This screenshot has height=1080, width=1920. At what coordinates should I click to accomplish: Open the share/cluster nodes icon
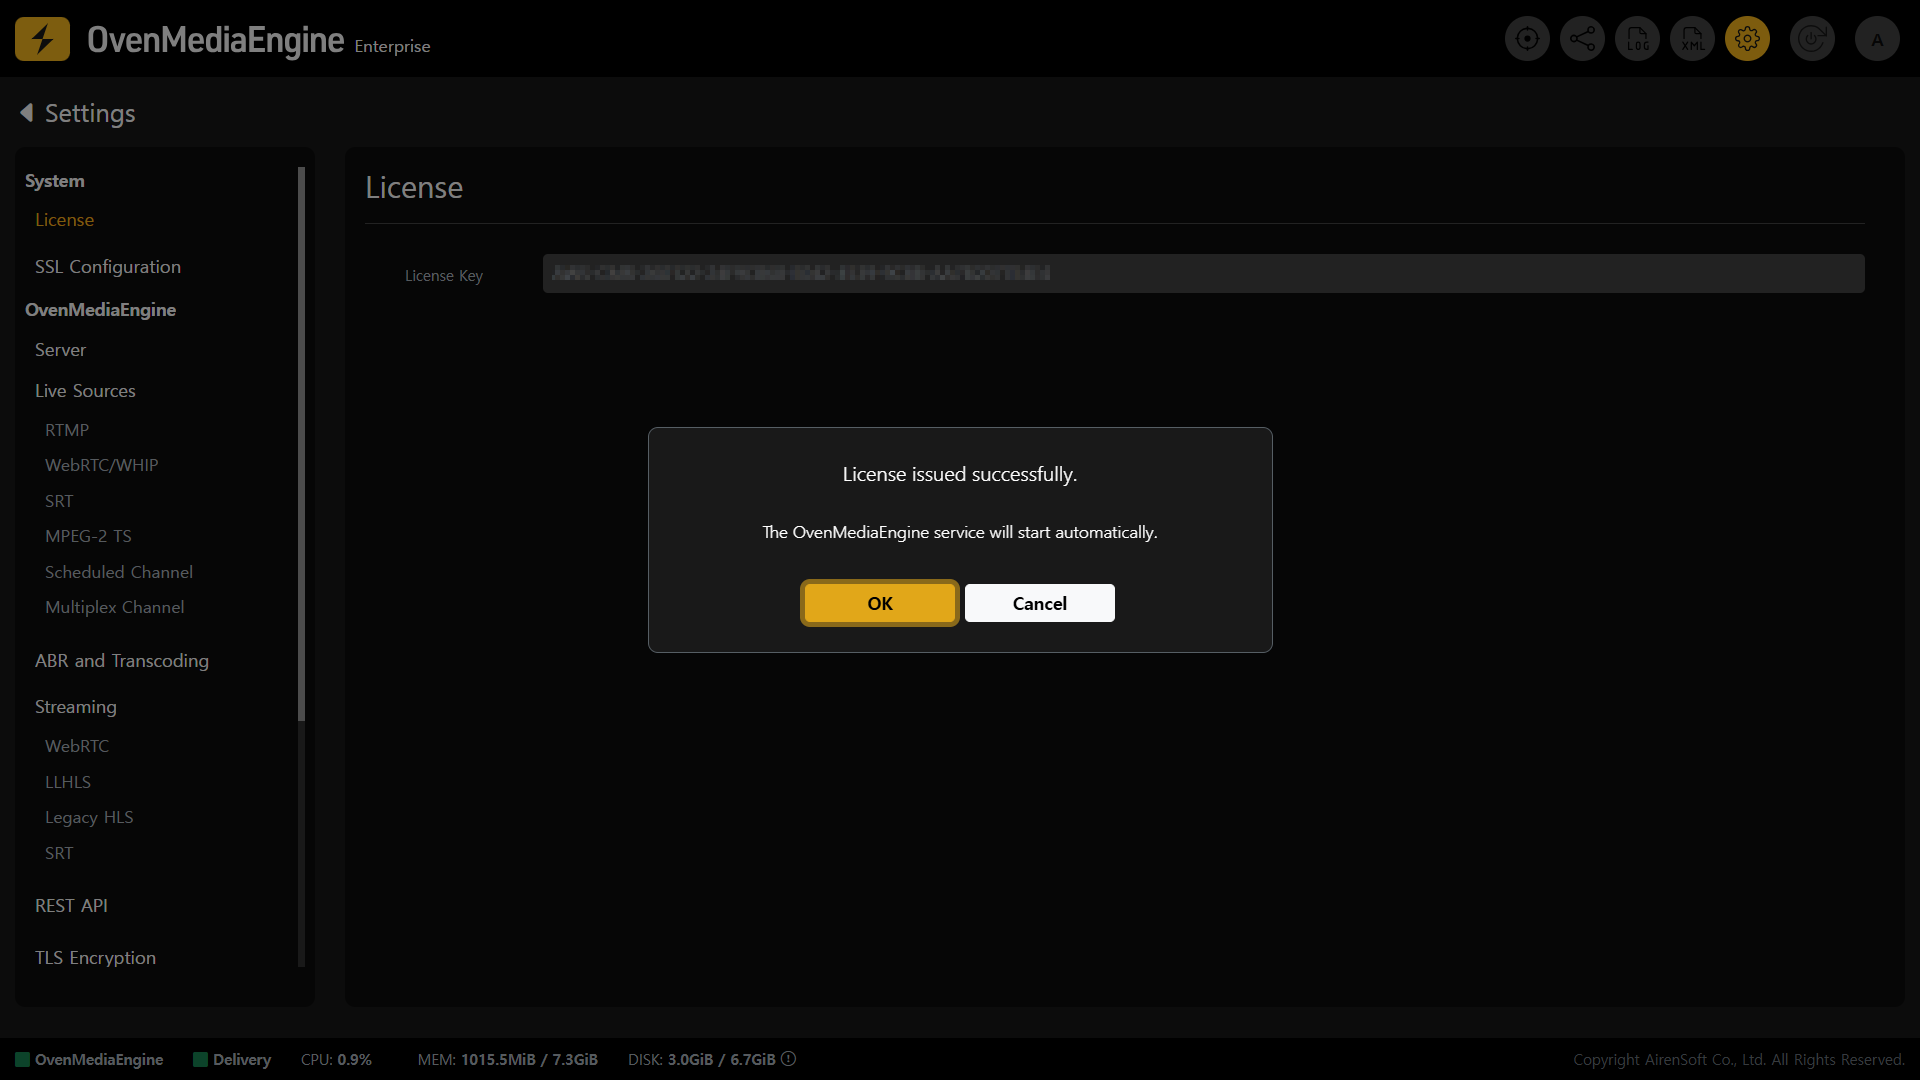[x=1582, y=39]
